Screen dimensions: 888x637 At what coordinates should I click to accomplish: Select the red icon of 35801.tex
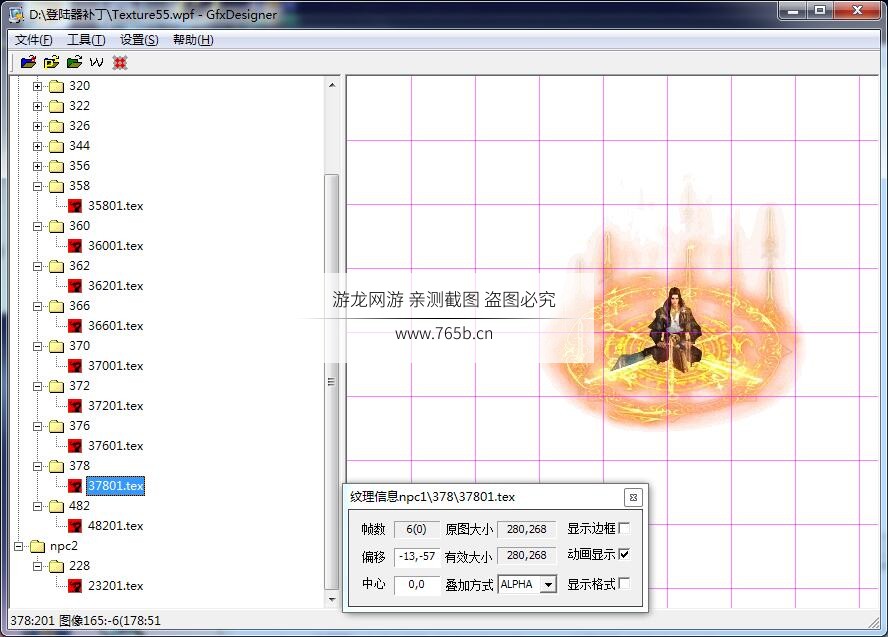point(75,206)
